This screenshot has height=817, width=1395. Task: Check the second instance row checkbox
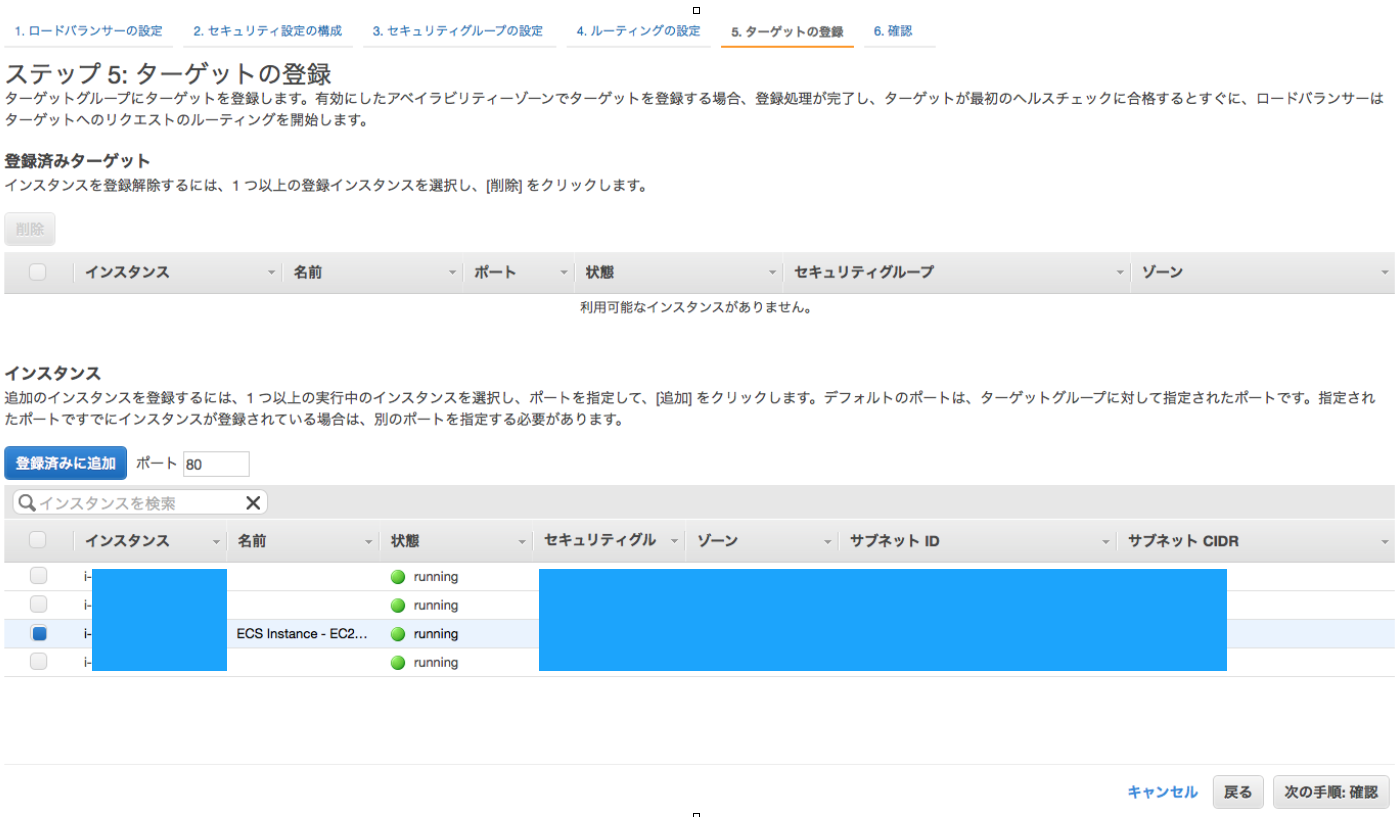[38, 604]
